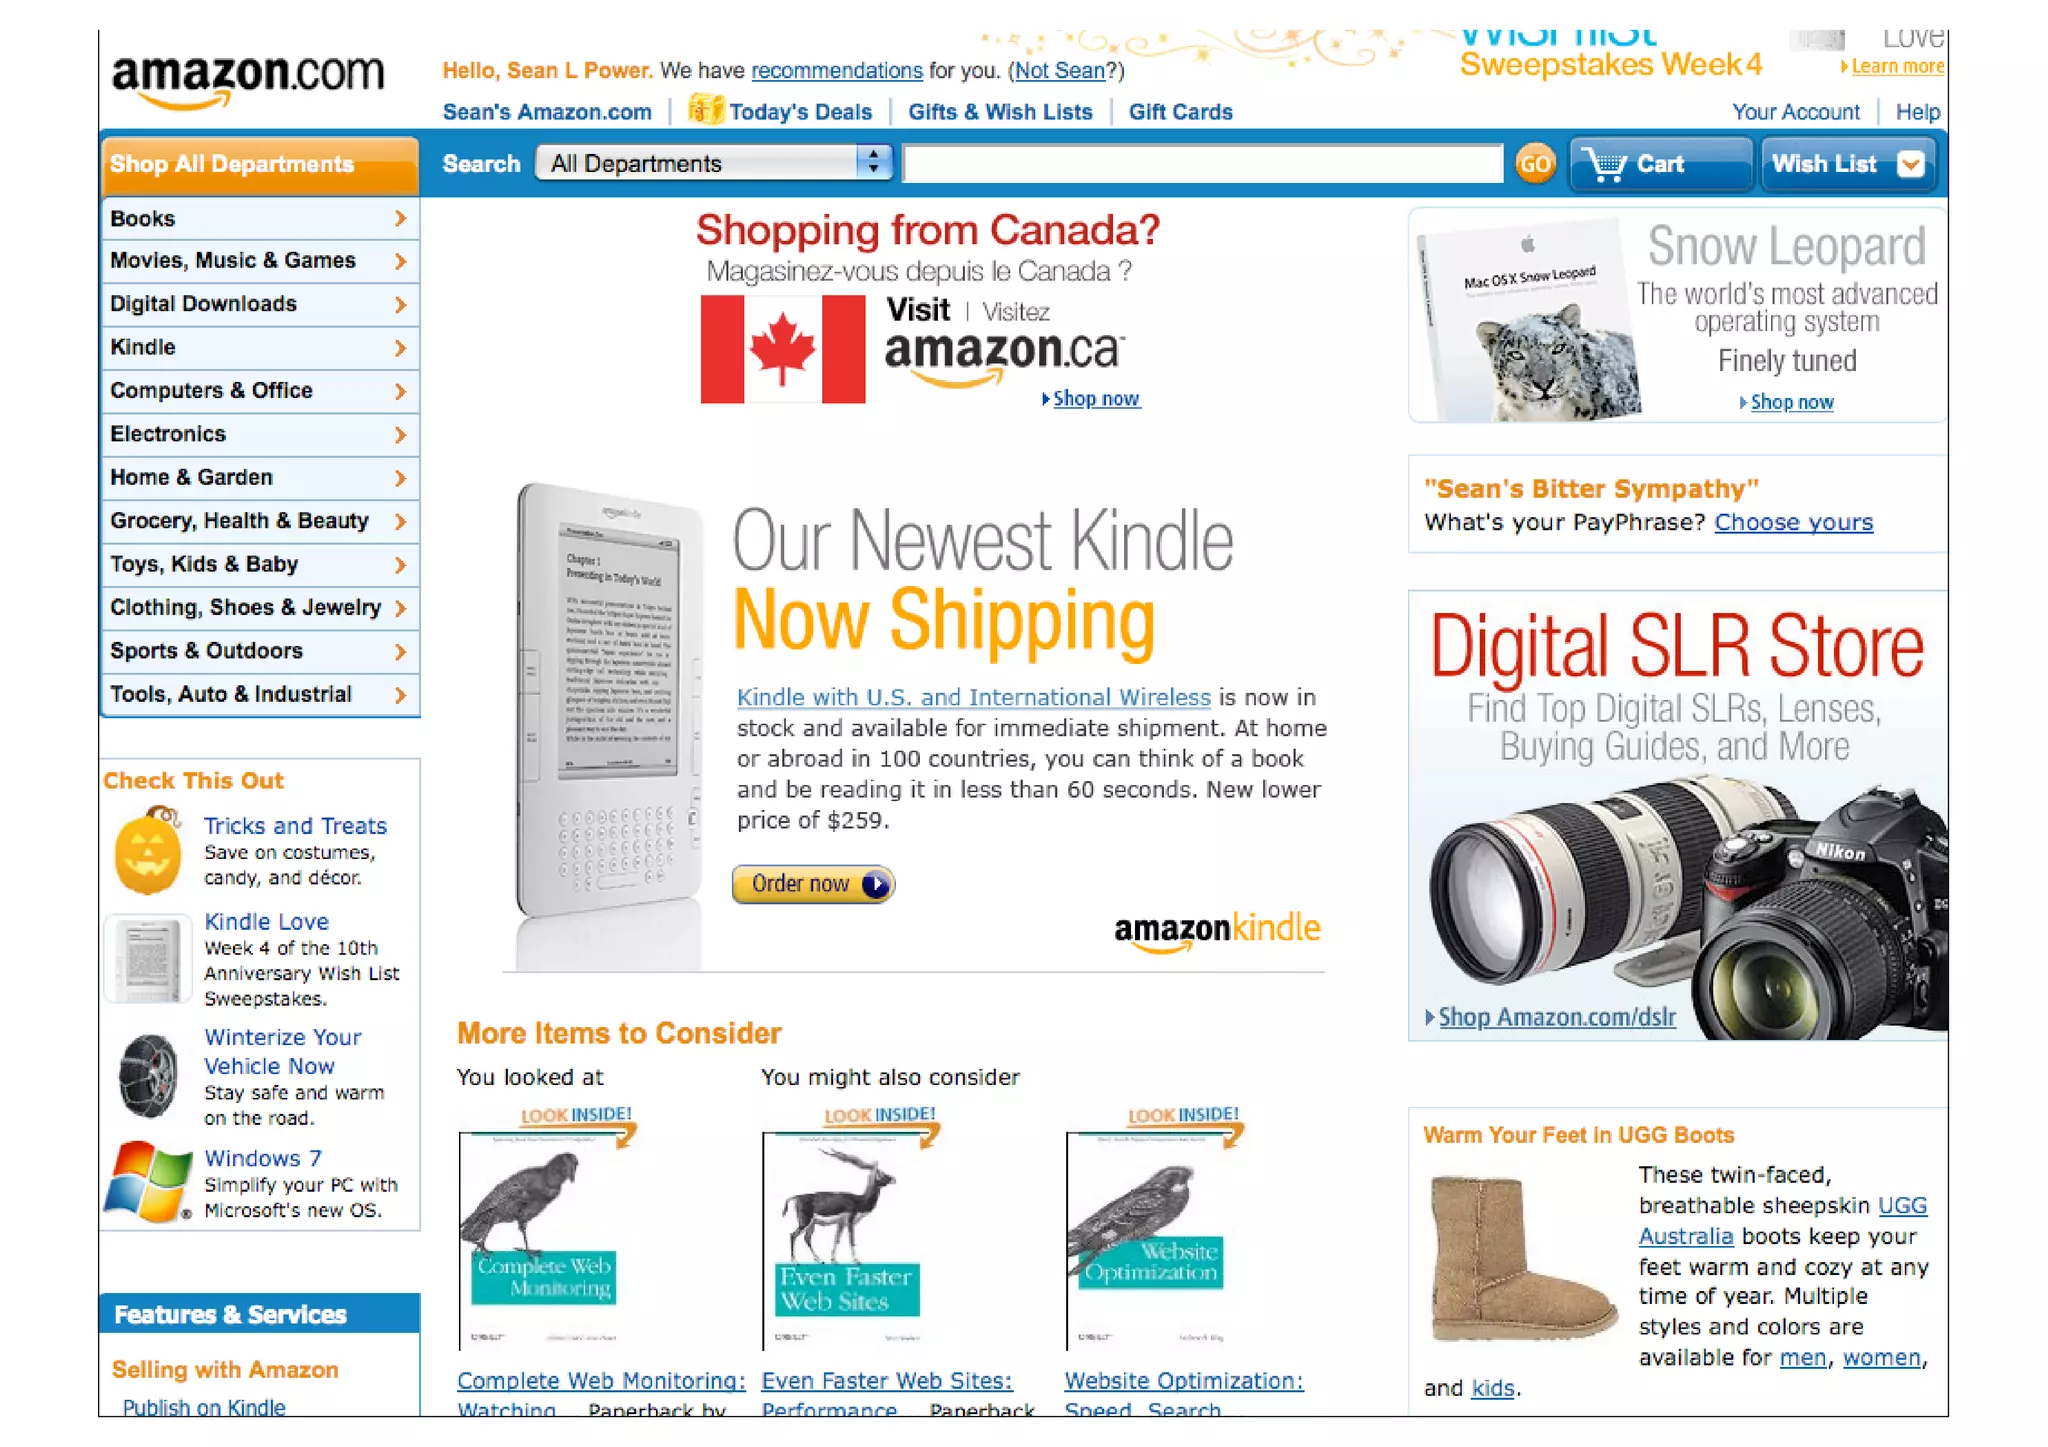
Task: Expand the Electronics department submenu
Action: pos(400,434)
